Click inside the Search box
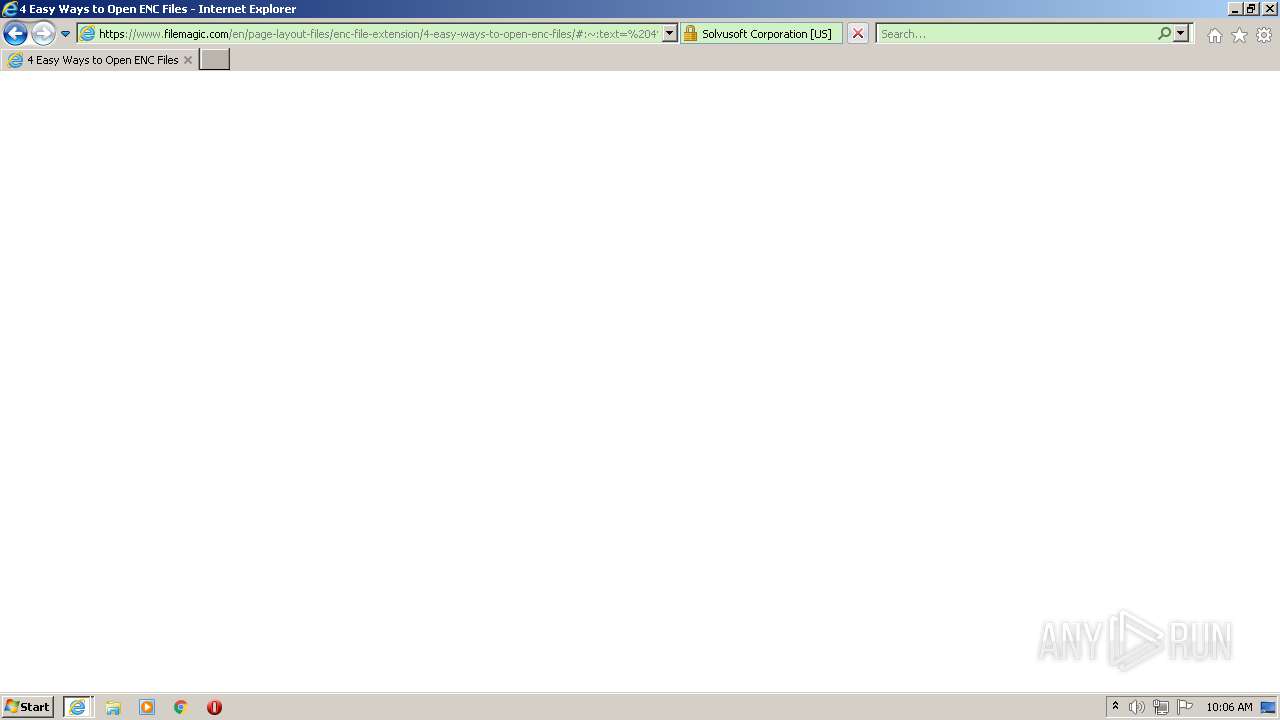Viewport: 1280px width, 720px height. (1015, 34)
